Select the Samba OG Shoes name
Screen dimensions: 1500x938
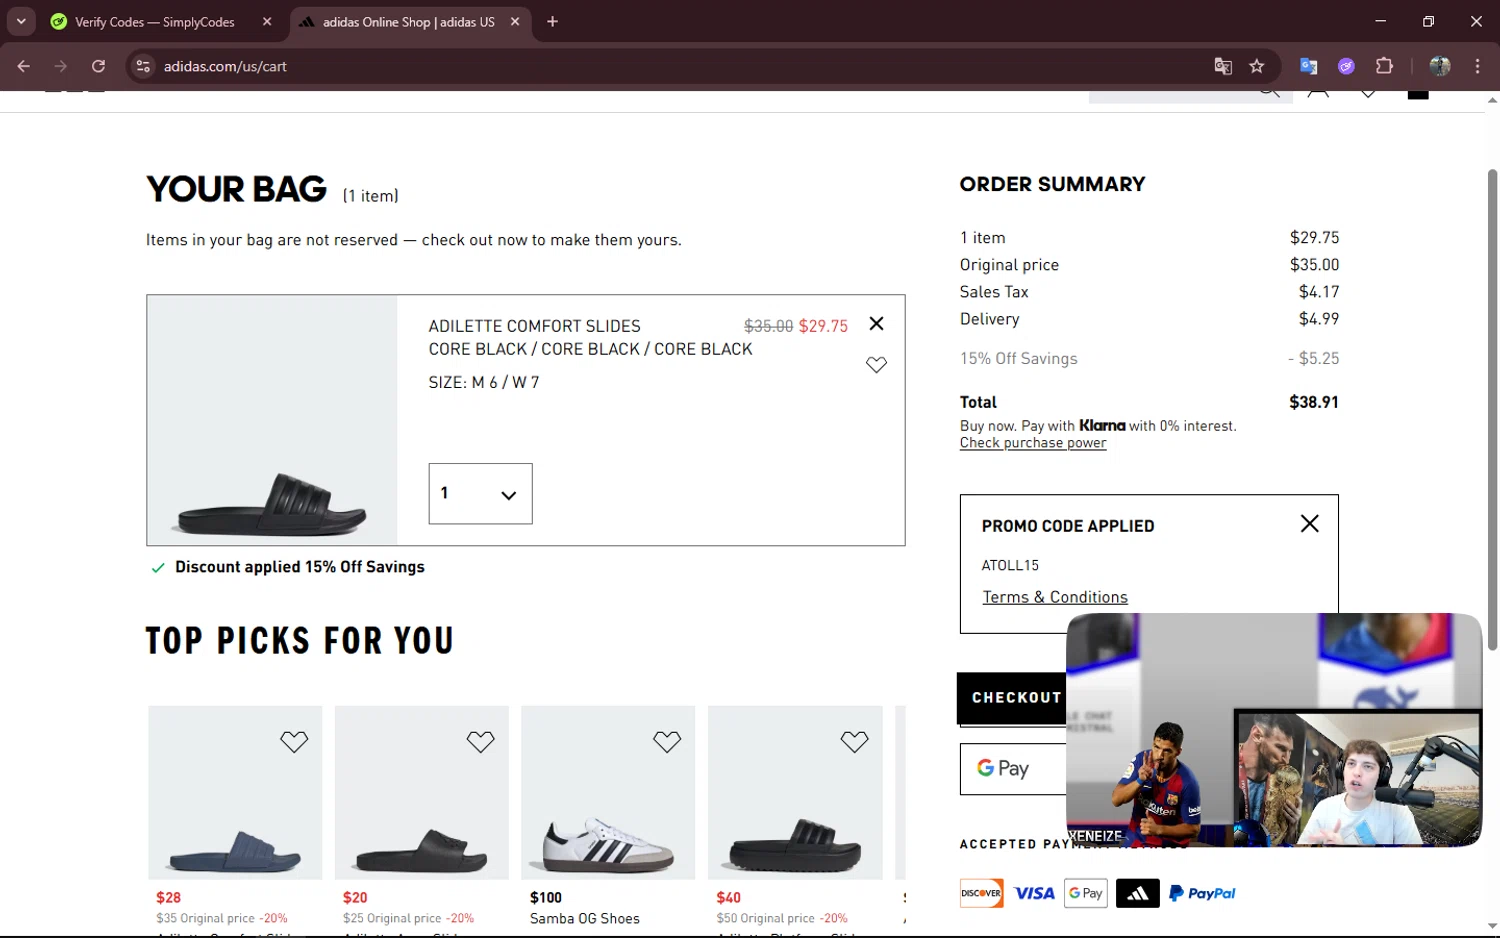pyautogui.click(x=585, y=918)
